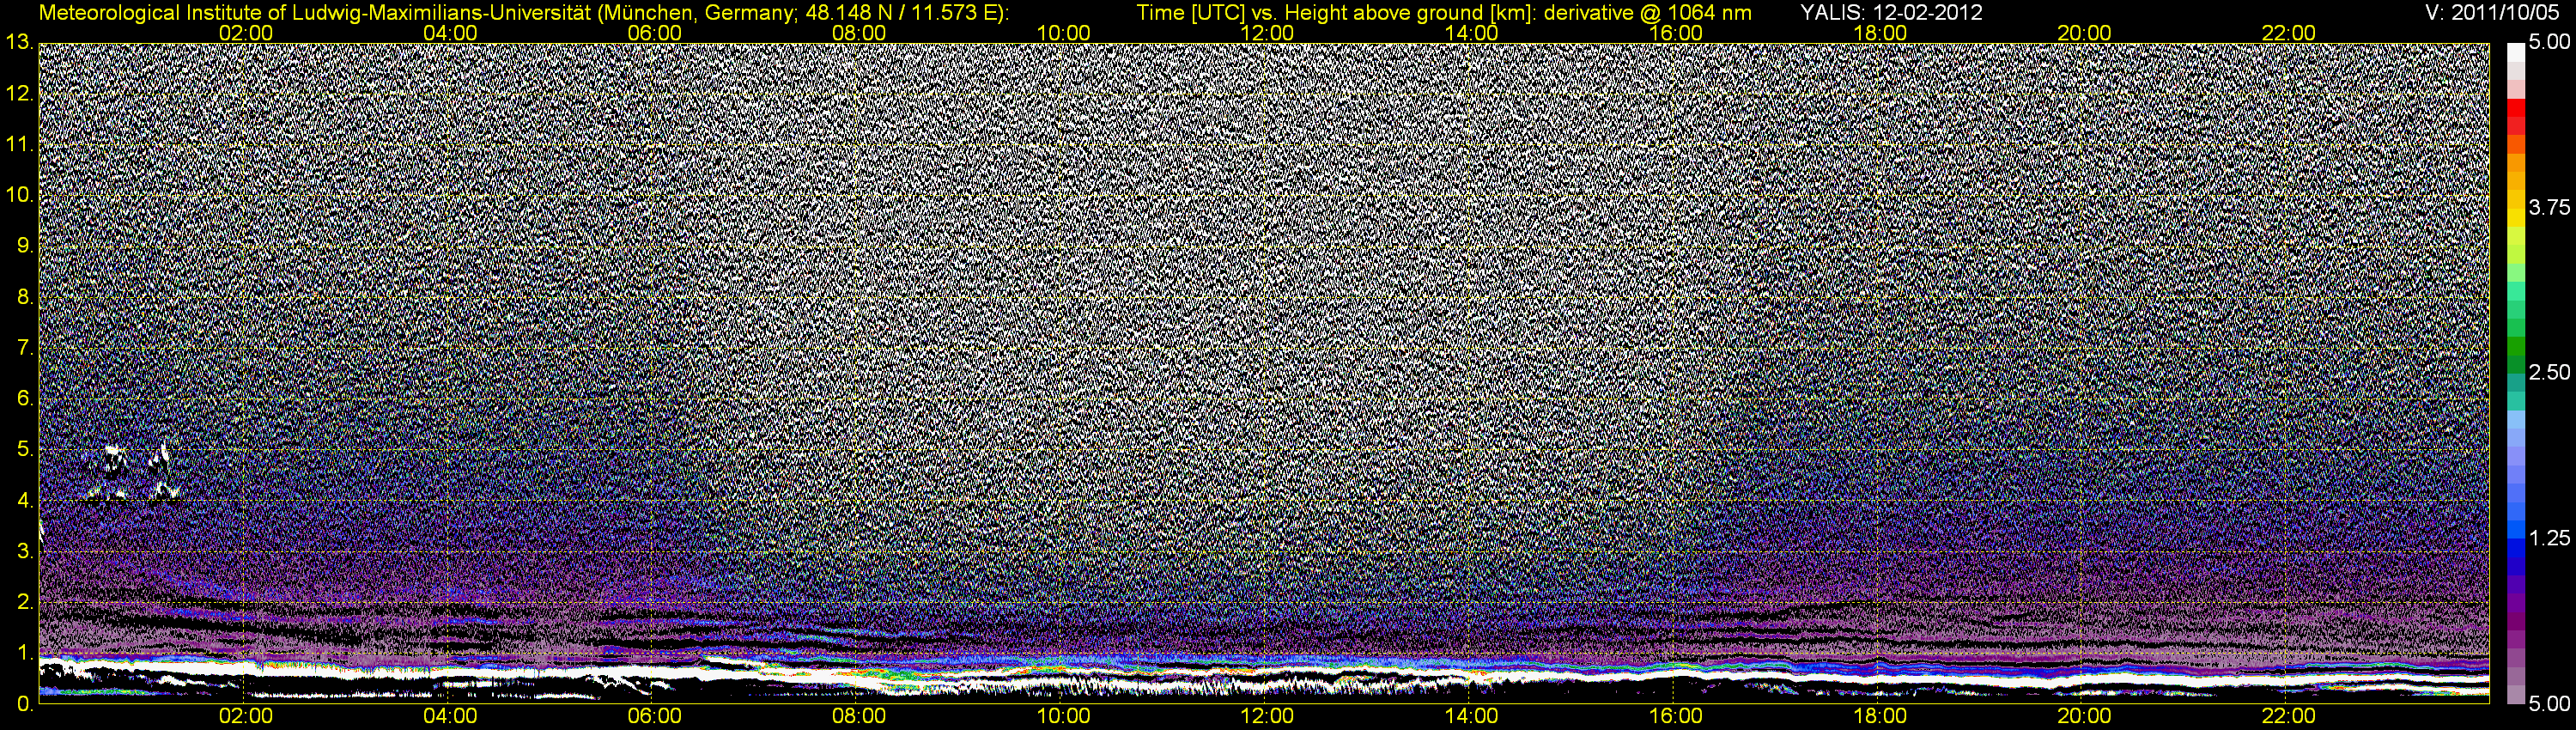Click the 3. km height axis label
The height and width of the screenshot is (730, 2576).
pyautogui.click(x=25, y=552)
